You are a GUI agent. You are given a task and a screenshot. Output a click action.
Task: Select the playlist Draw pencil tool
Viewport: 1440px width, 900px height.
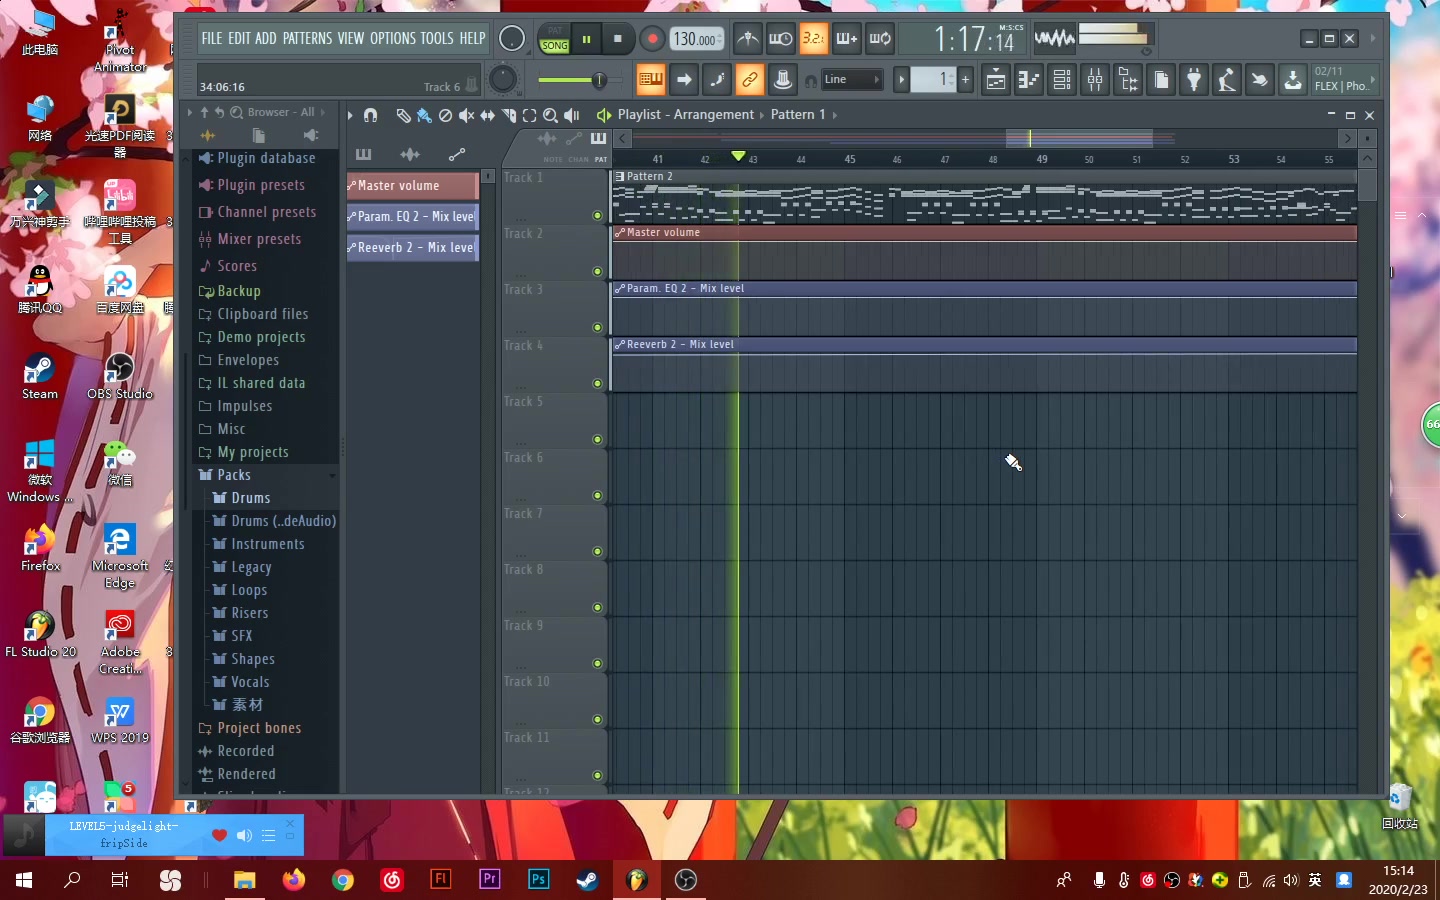click(x=403, y=116)
